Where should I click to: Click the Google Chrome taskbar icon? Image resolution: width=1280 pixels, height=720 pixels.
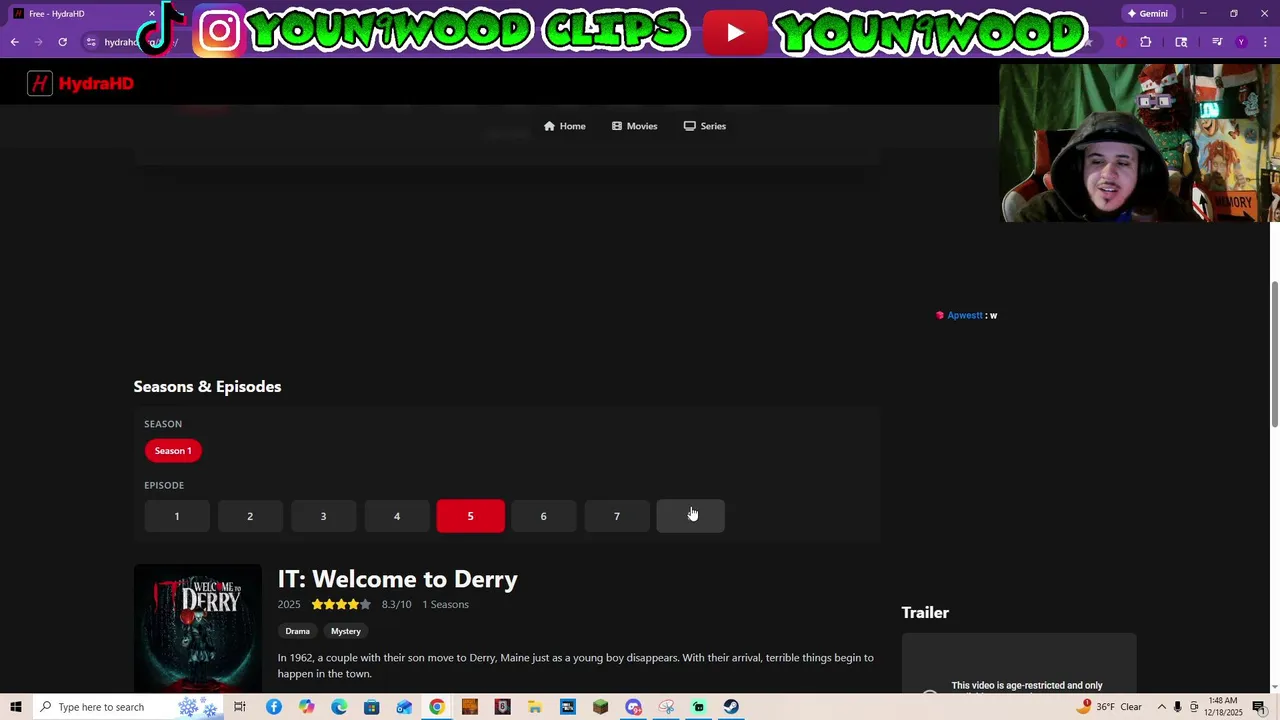tap(437, 707)
